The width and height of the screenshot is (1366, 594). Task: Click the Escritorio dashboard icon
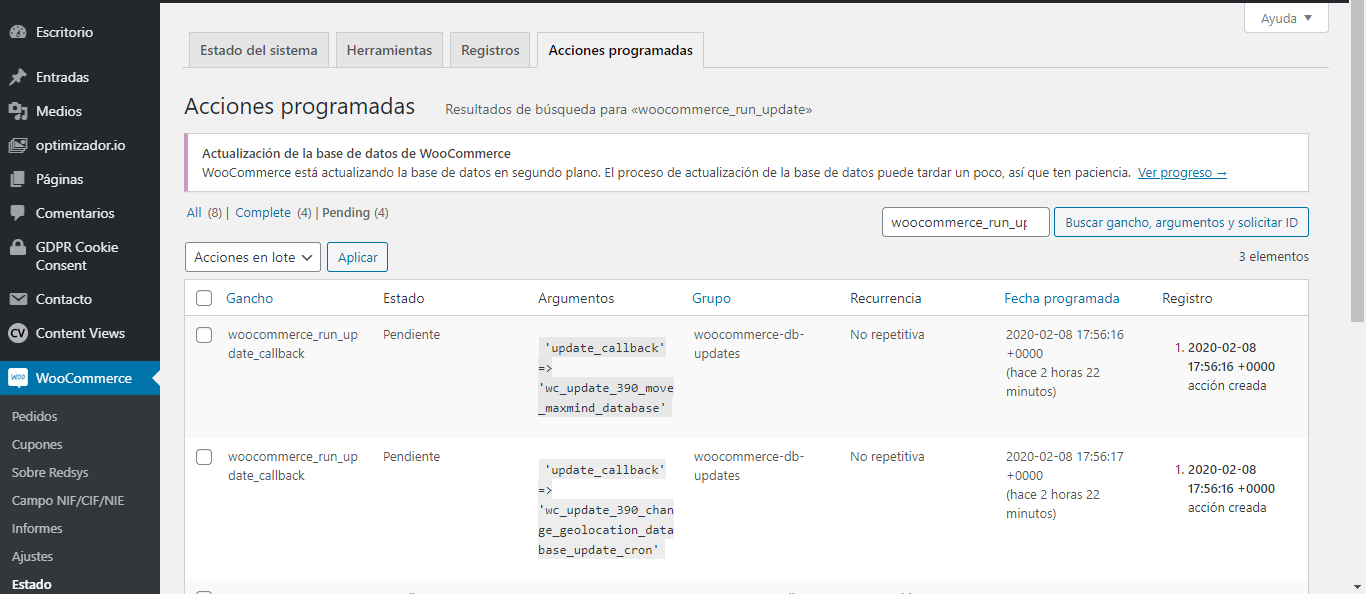[18, 32]
